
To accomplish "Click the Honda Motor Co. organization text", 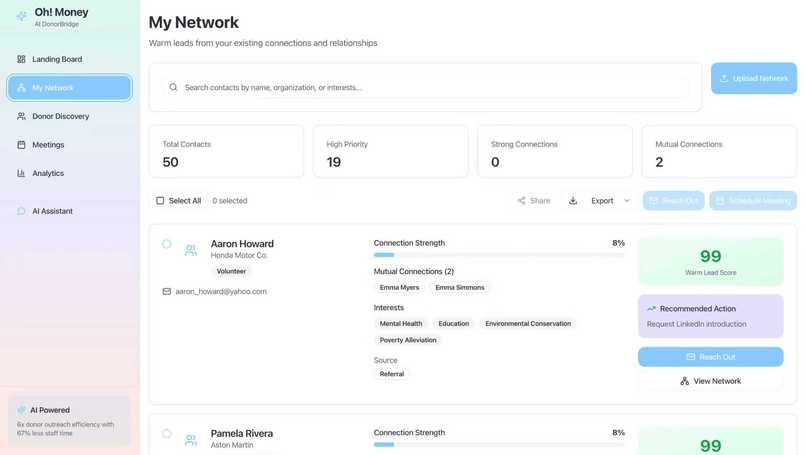I will click(239, 255).
